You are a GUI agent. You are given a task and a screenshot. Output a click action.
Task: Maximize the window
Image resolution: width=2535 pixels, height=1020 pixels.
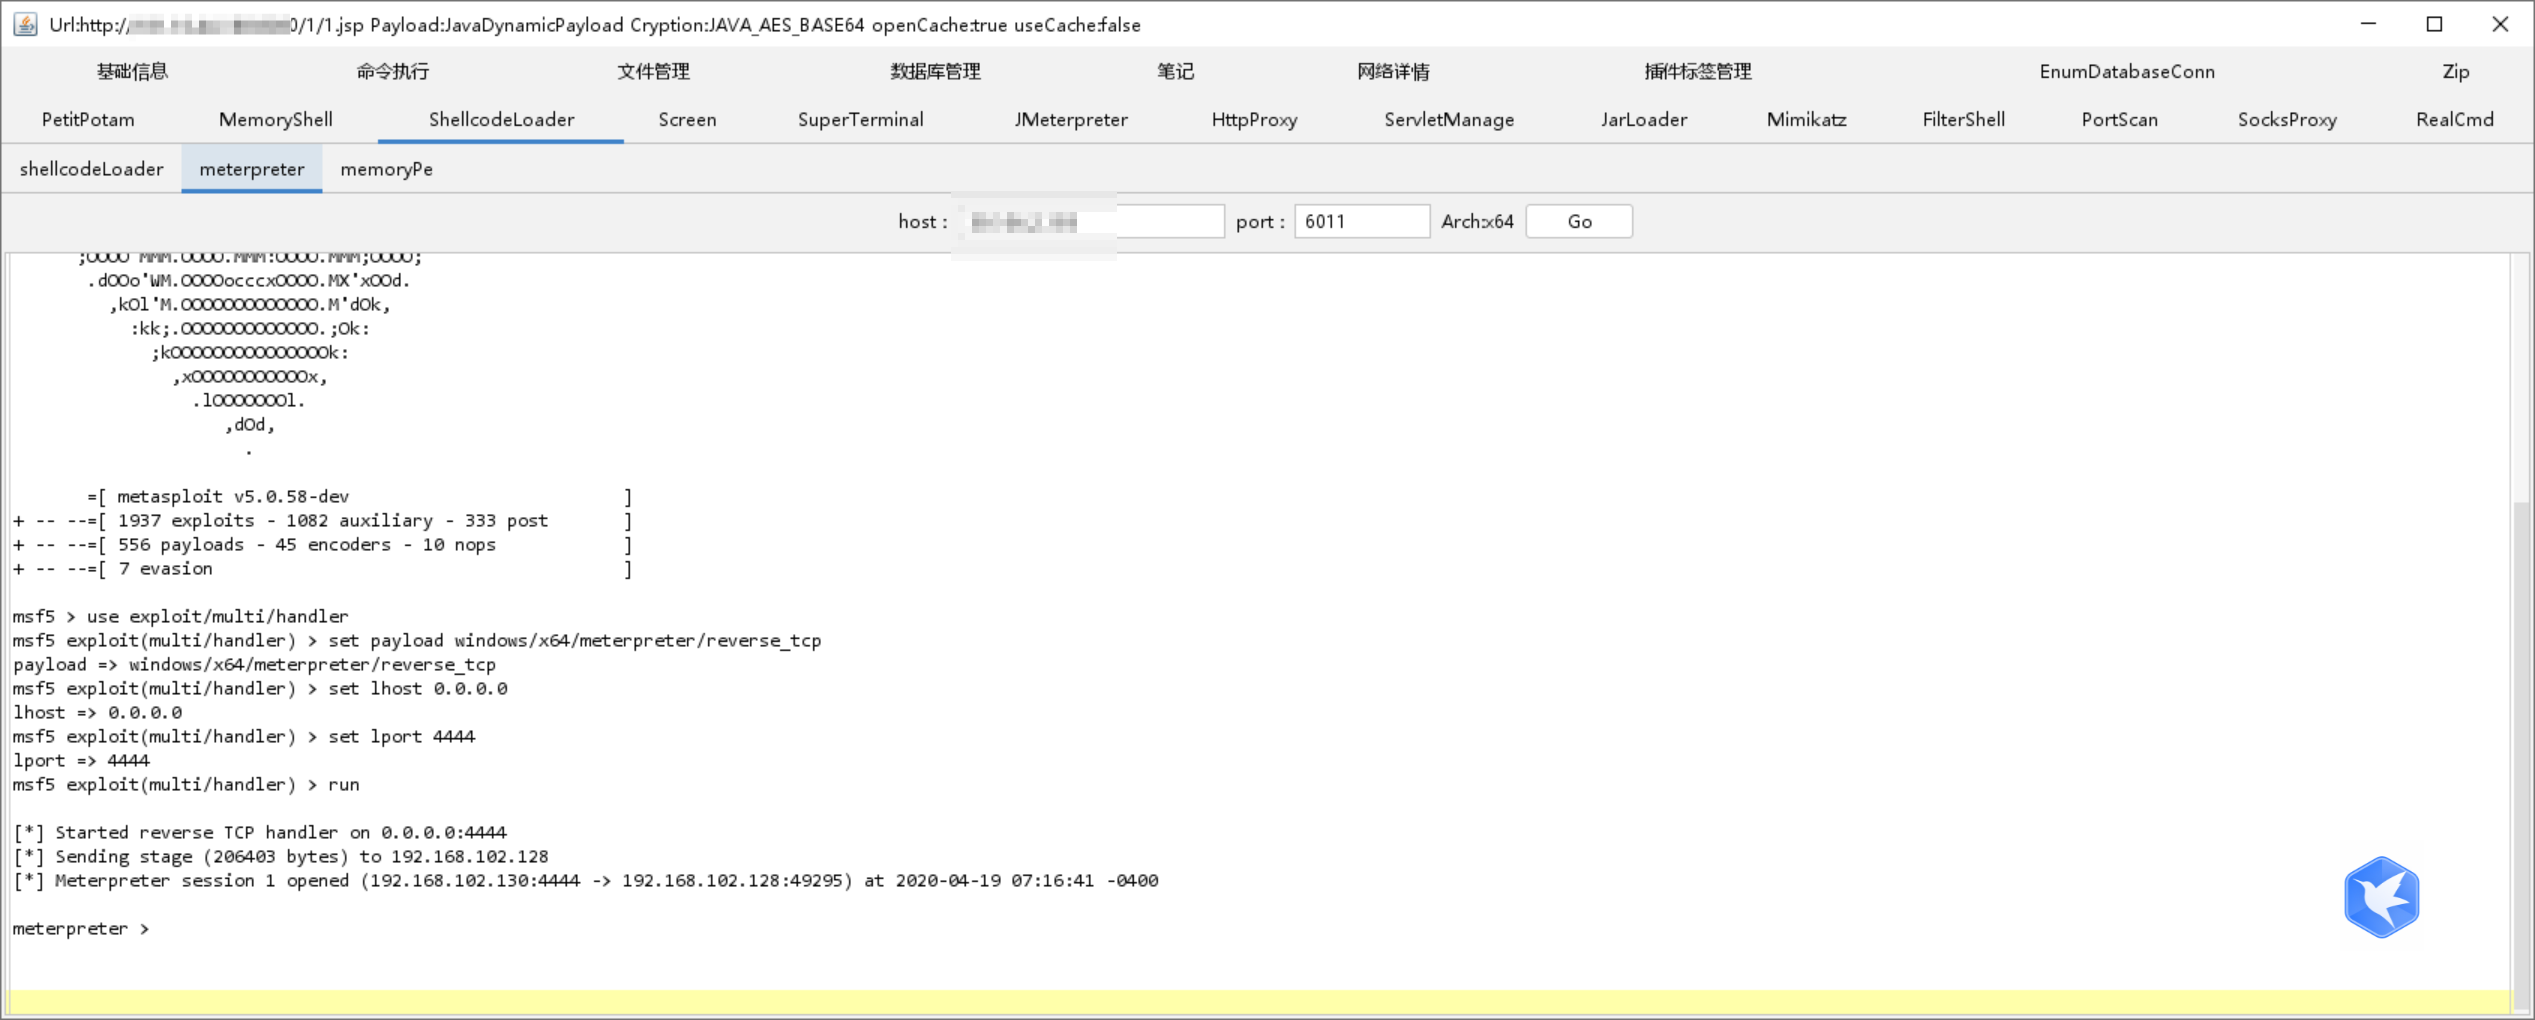2434,24
